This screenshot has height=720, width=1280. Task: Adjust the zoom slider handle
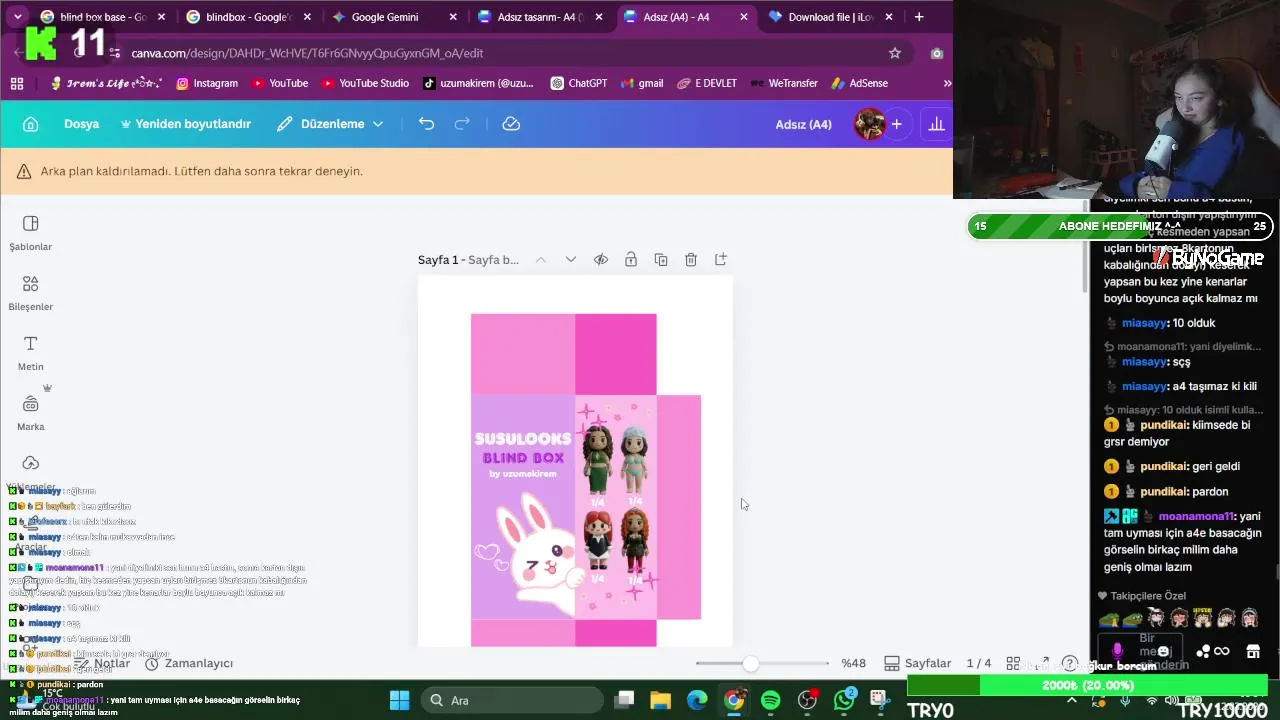[x=751, y=664]
